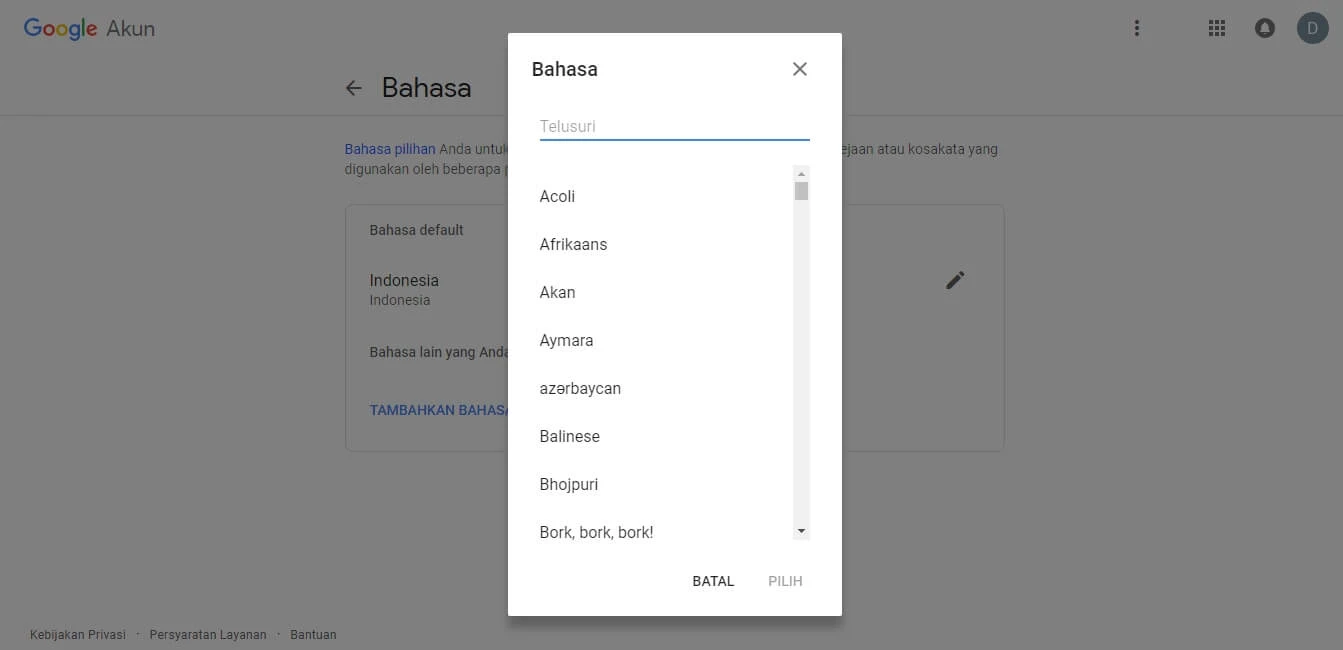
Task: Open the notifications bell icon
Action: [x=1264, y=27]
